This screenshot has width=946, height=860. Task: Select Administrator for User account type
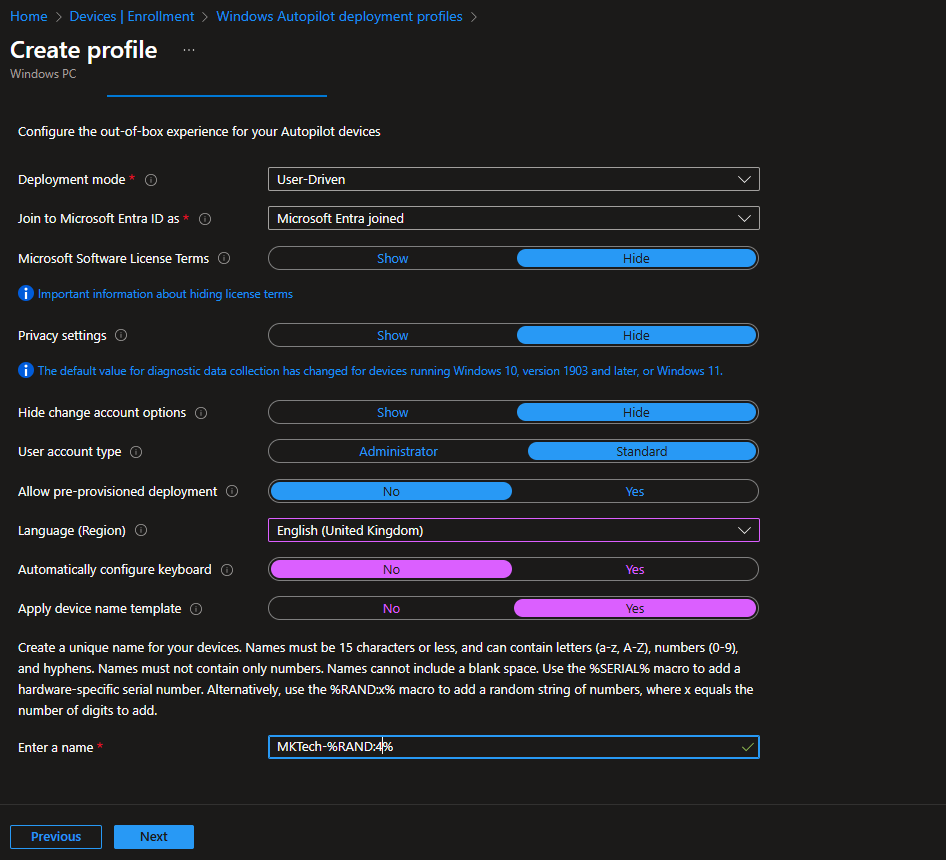398,452
